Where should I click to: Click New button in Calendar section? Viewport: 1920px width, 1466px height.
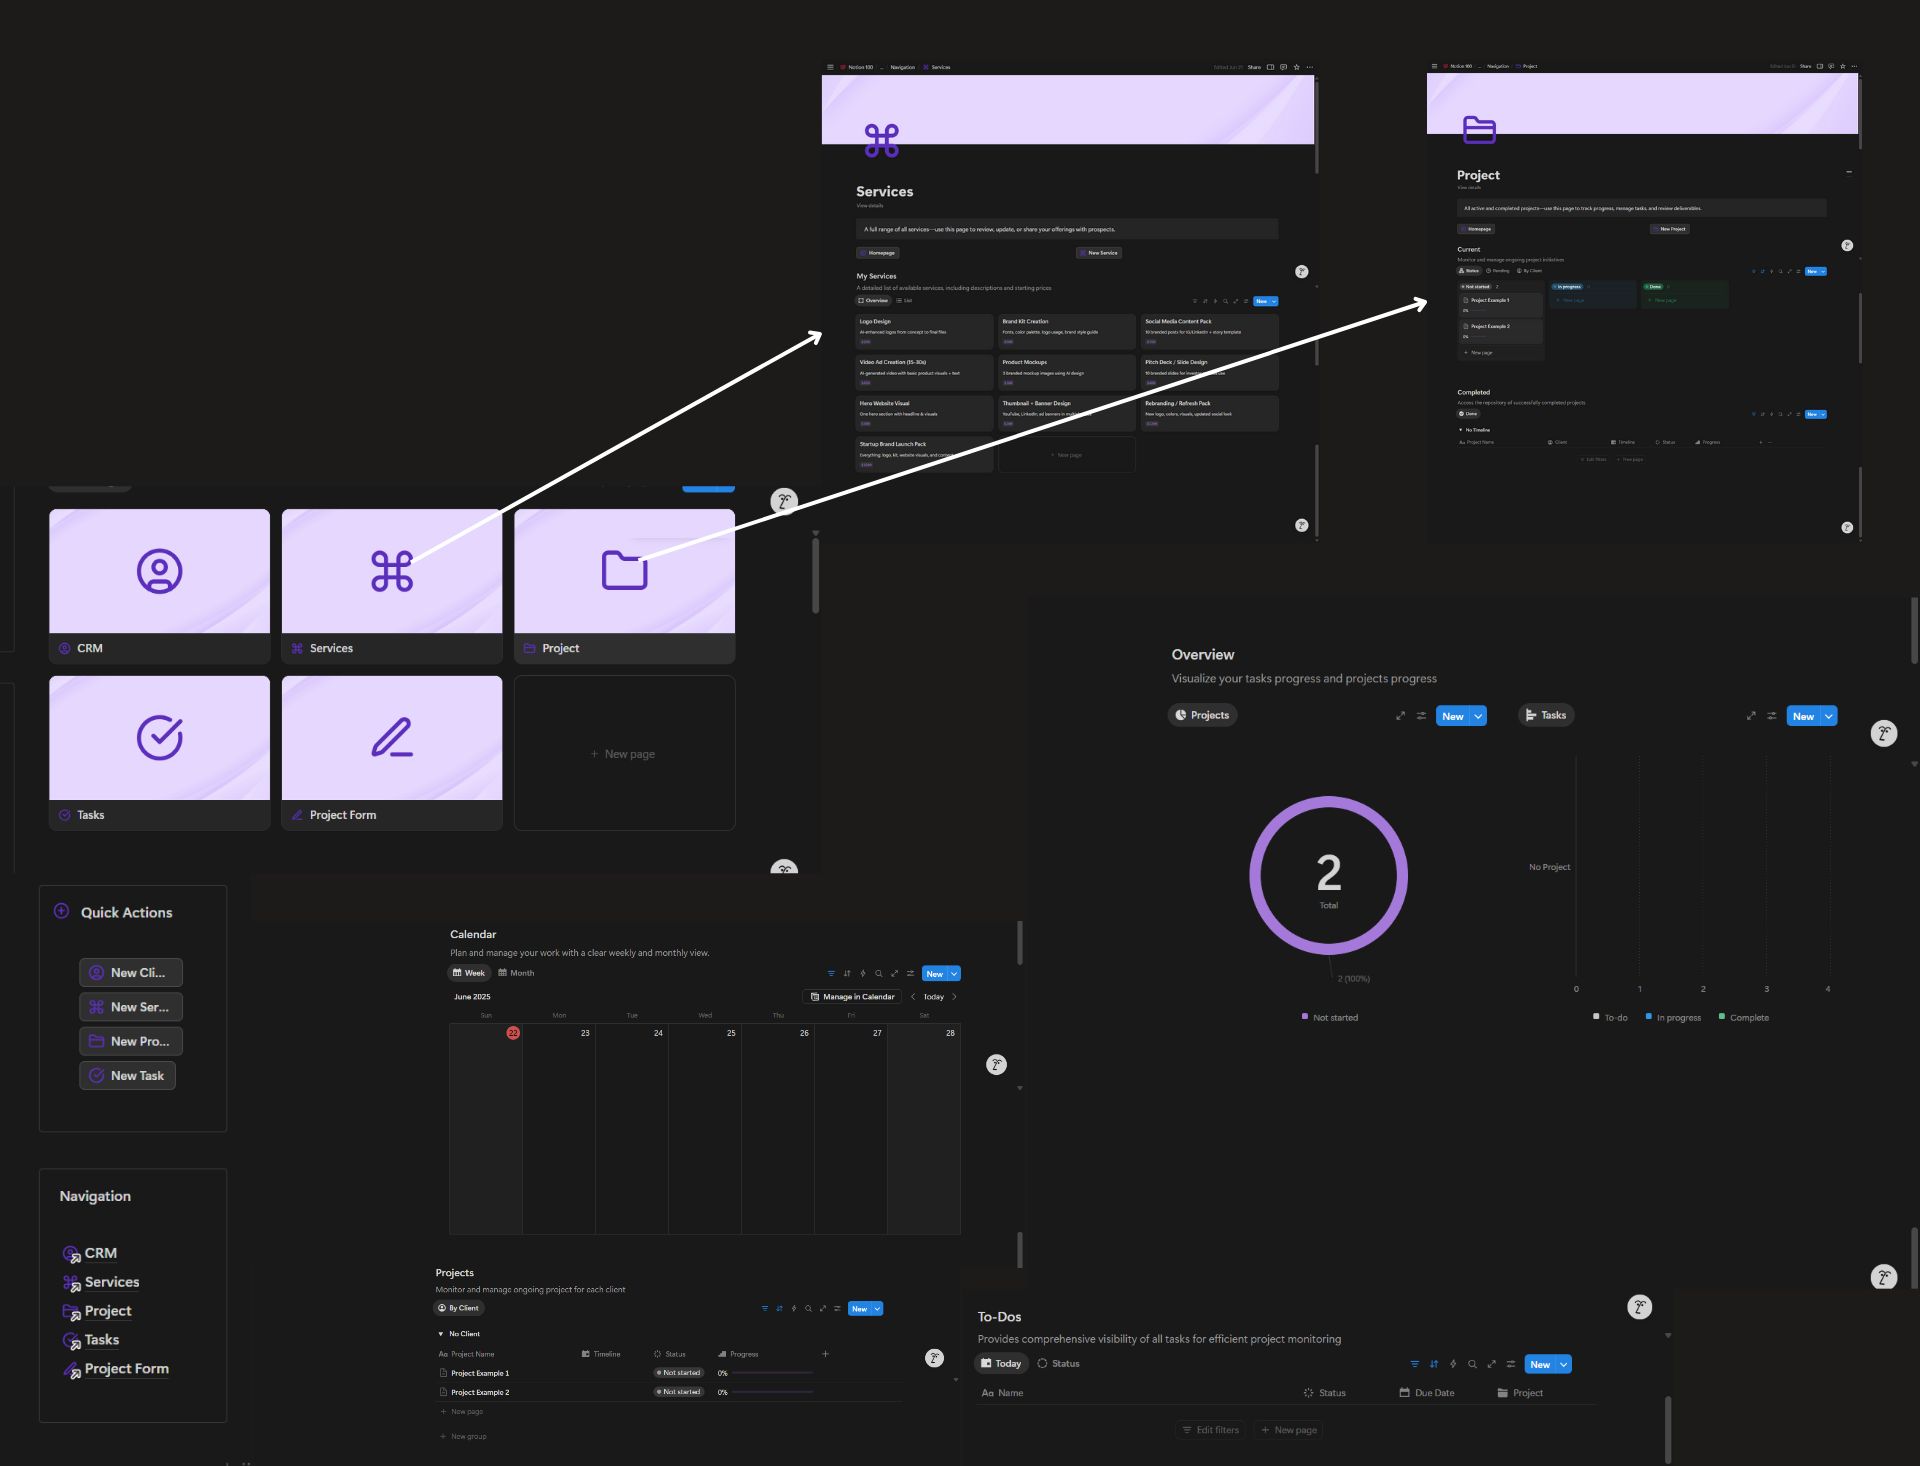(x=934, y=973)
